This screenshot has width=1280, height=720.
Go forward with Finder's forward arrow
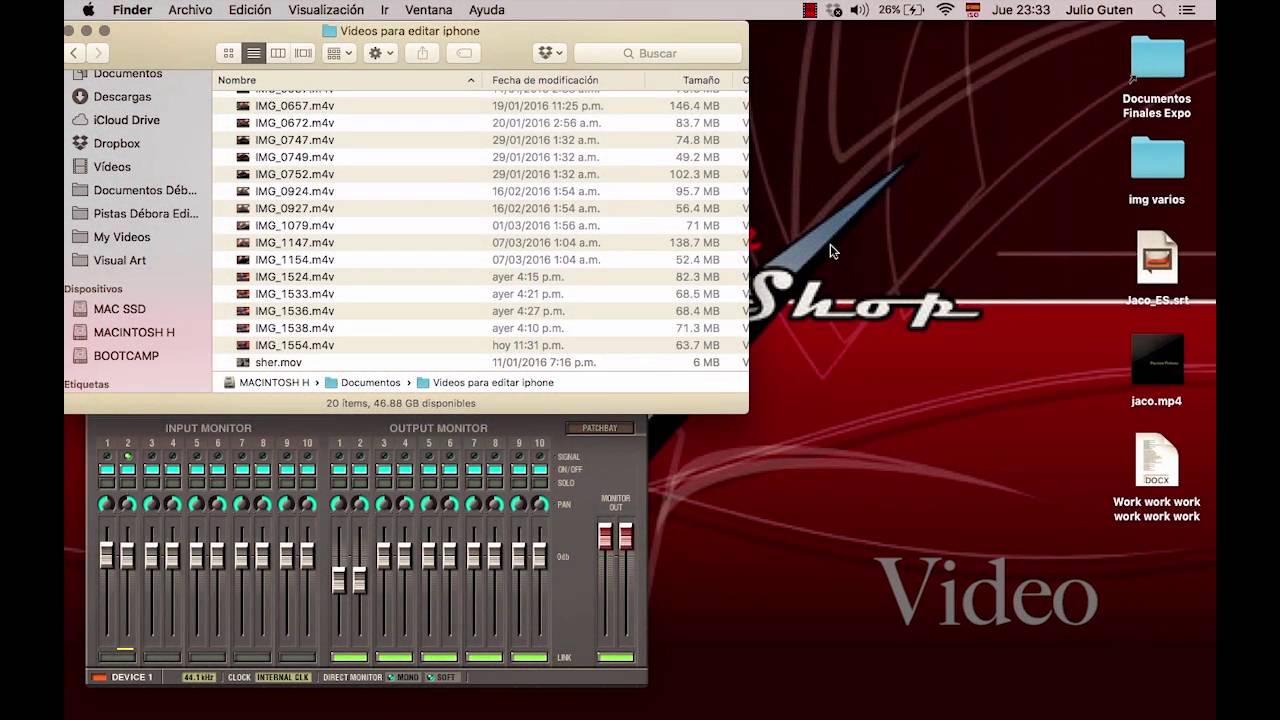[x=97, y=53]
